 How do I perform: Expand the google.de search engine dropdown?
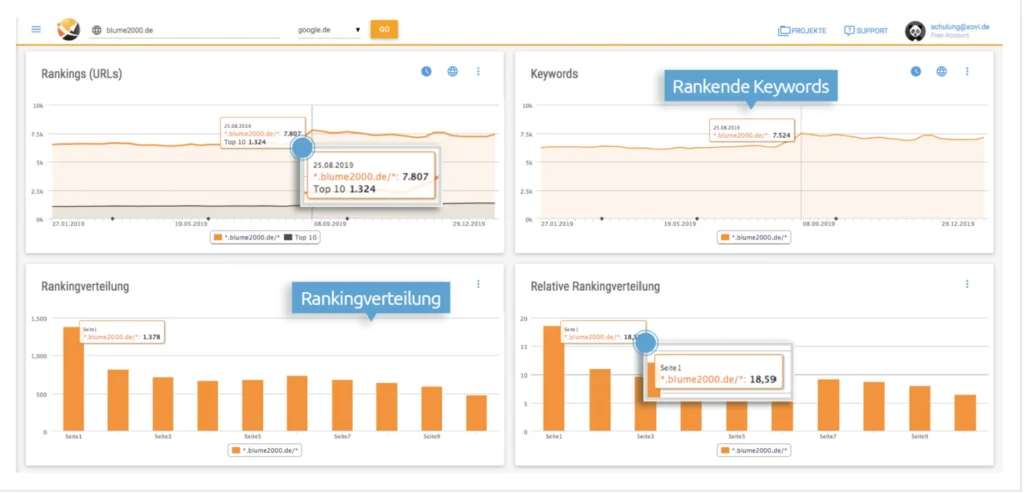pos(329,30)
